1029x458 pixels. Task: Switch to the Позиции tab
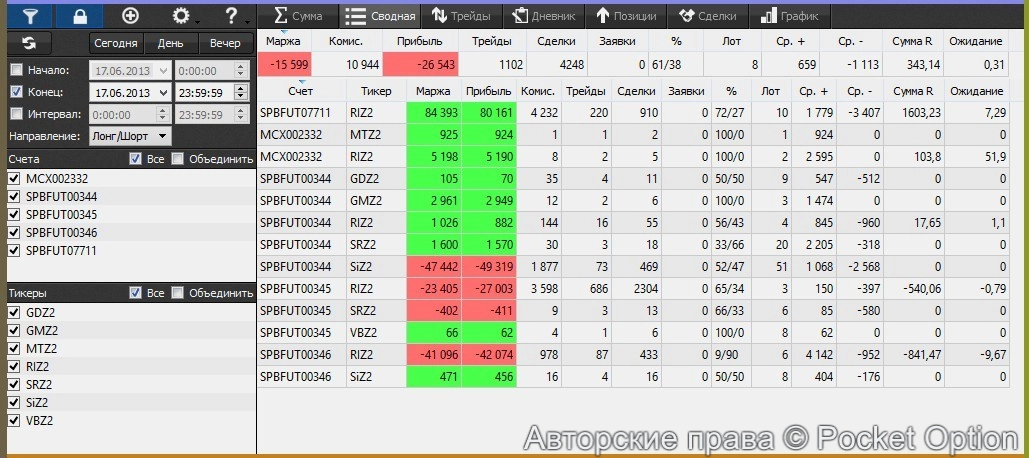tap(626, 16)
